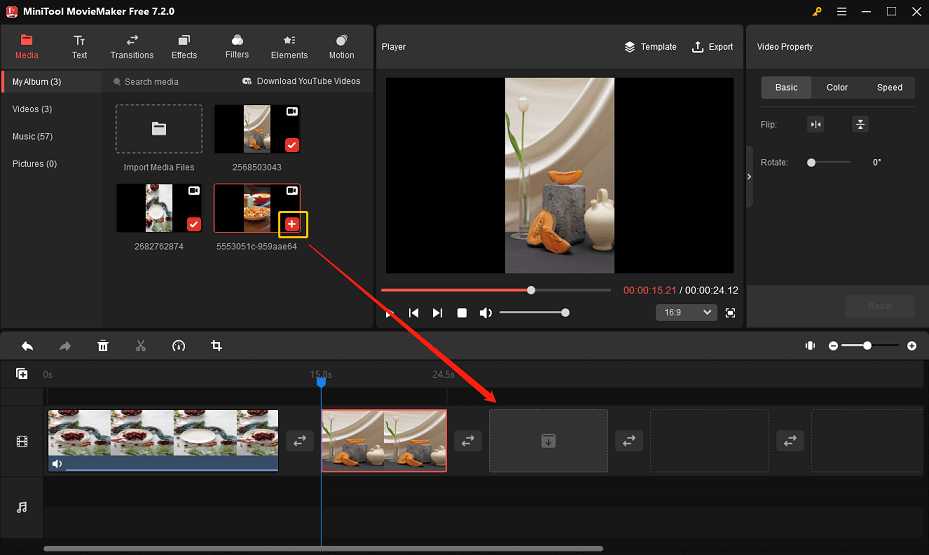Skip to next frame in player
Screen dimensions: 929x555
(437, 313)
